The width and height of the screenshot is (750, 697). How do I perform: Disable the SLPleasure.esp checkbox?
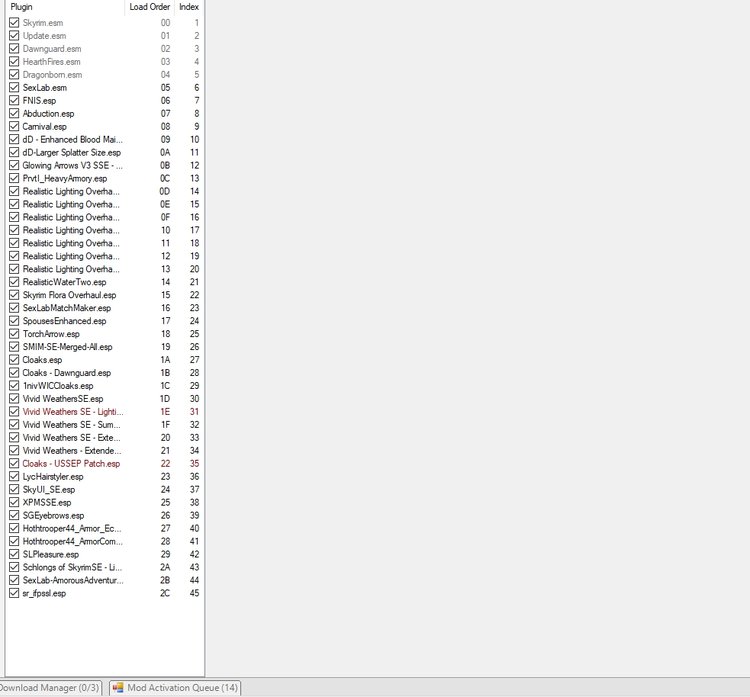click(14, 554)
